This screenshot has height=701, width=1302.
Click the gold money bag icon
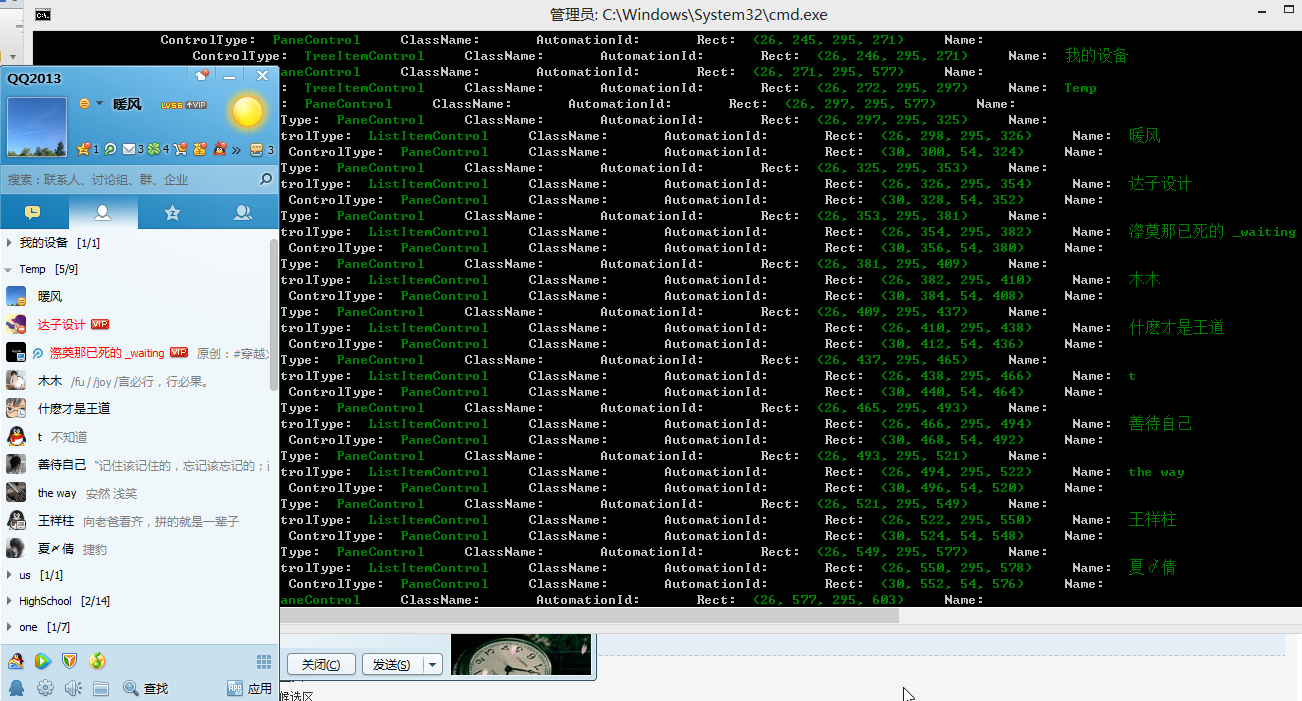[x=199, y=150]
